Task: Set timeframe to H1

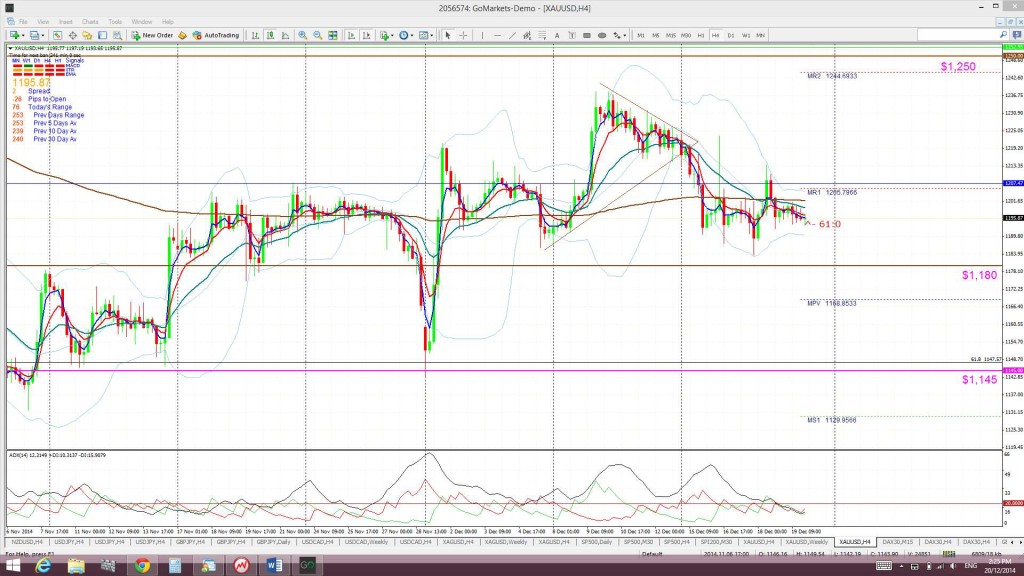Action: tap(701, 35)
